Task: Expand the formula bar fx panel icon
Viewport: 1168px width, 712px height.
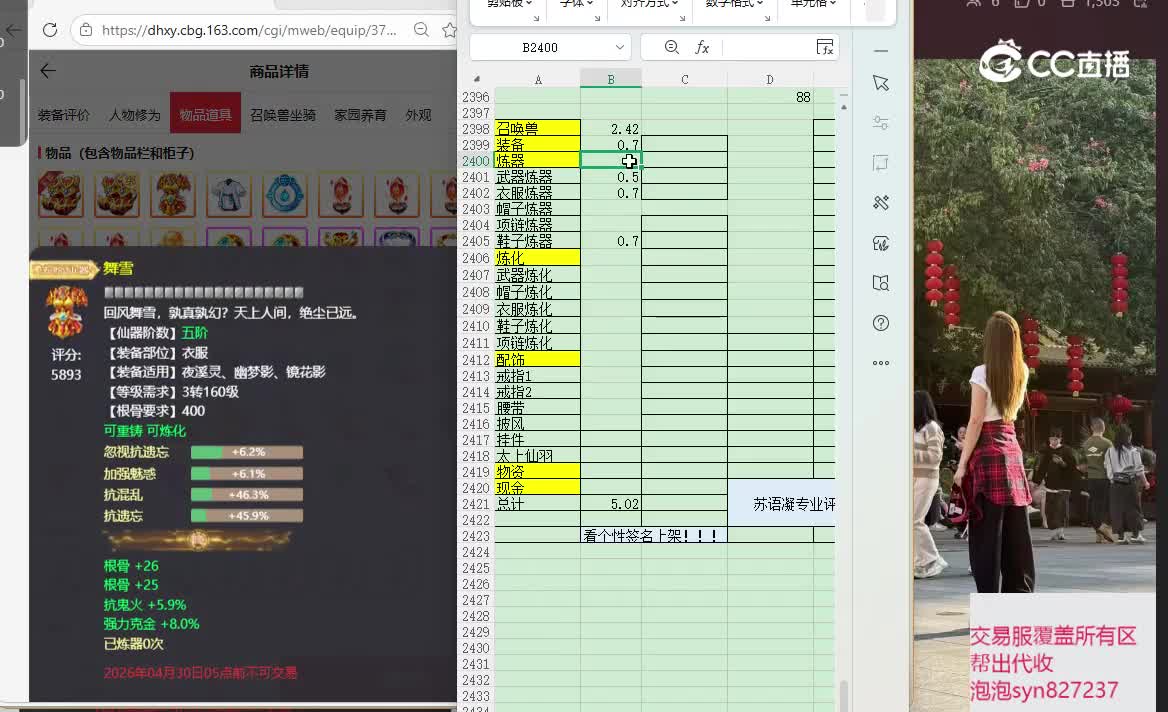Action: tap(825, 47)
